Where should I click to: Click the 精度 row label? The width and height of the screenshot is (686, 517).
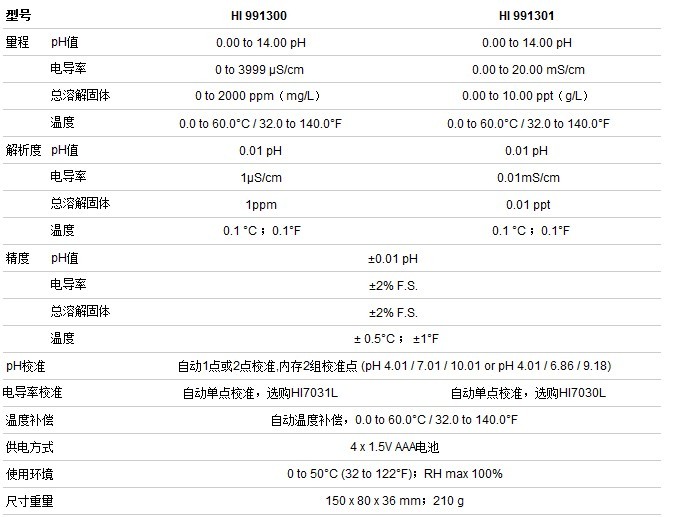[x=18, y=259]
